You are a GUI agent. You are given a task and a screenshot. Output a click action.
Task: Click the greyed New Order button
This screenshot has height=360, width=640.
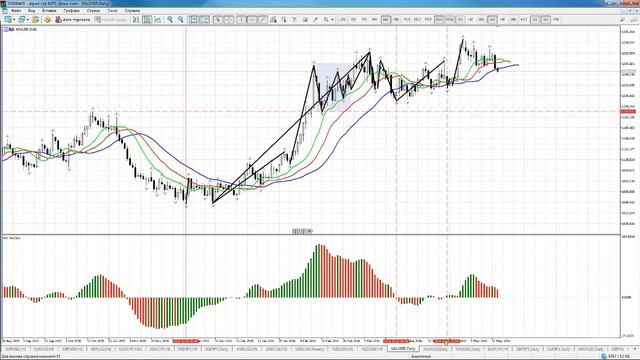pyautogui.click(x=111, y=20)
